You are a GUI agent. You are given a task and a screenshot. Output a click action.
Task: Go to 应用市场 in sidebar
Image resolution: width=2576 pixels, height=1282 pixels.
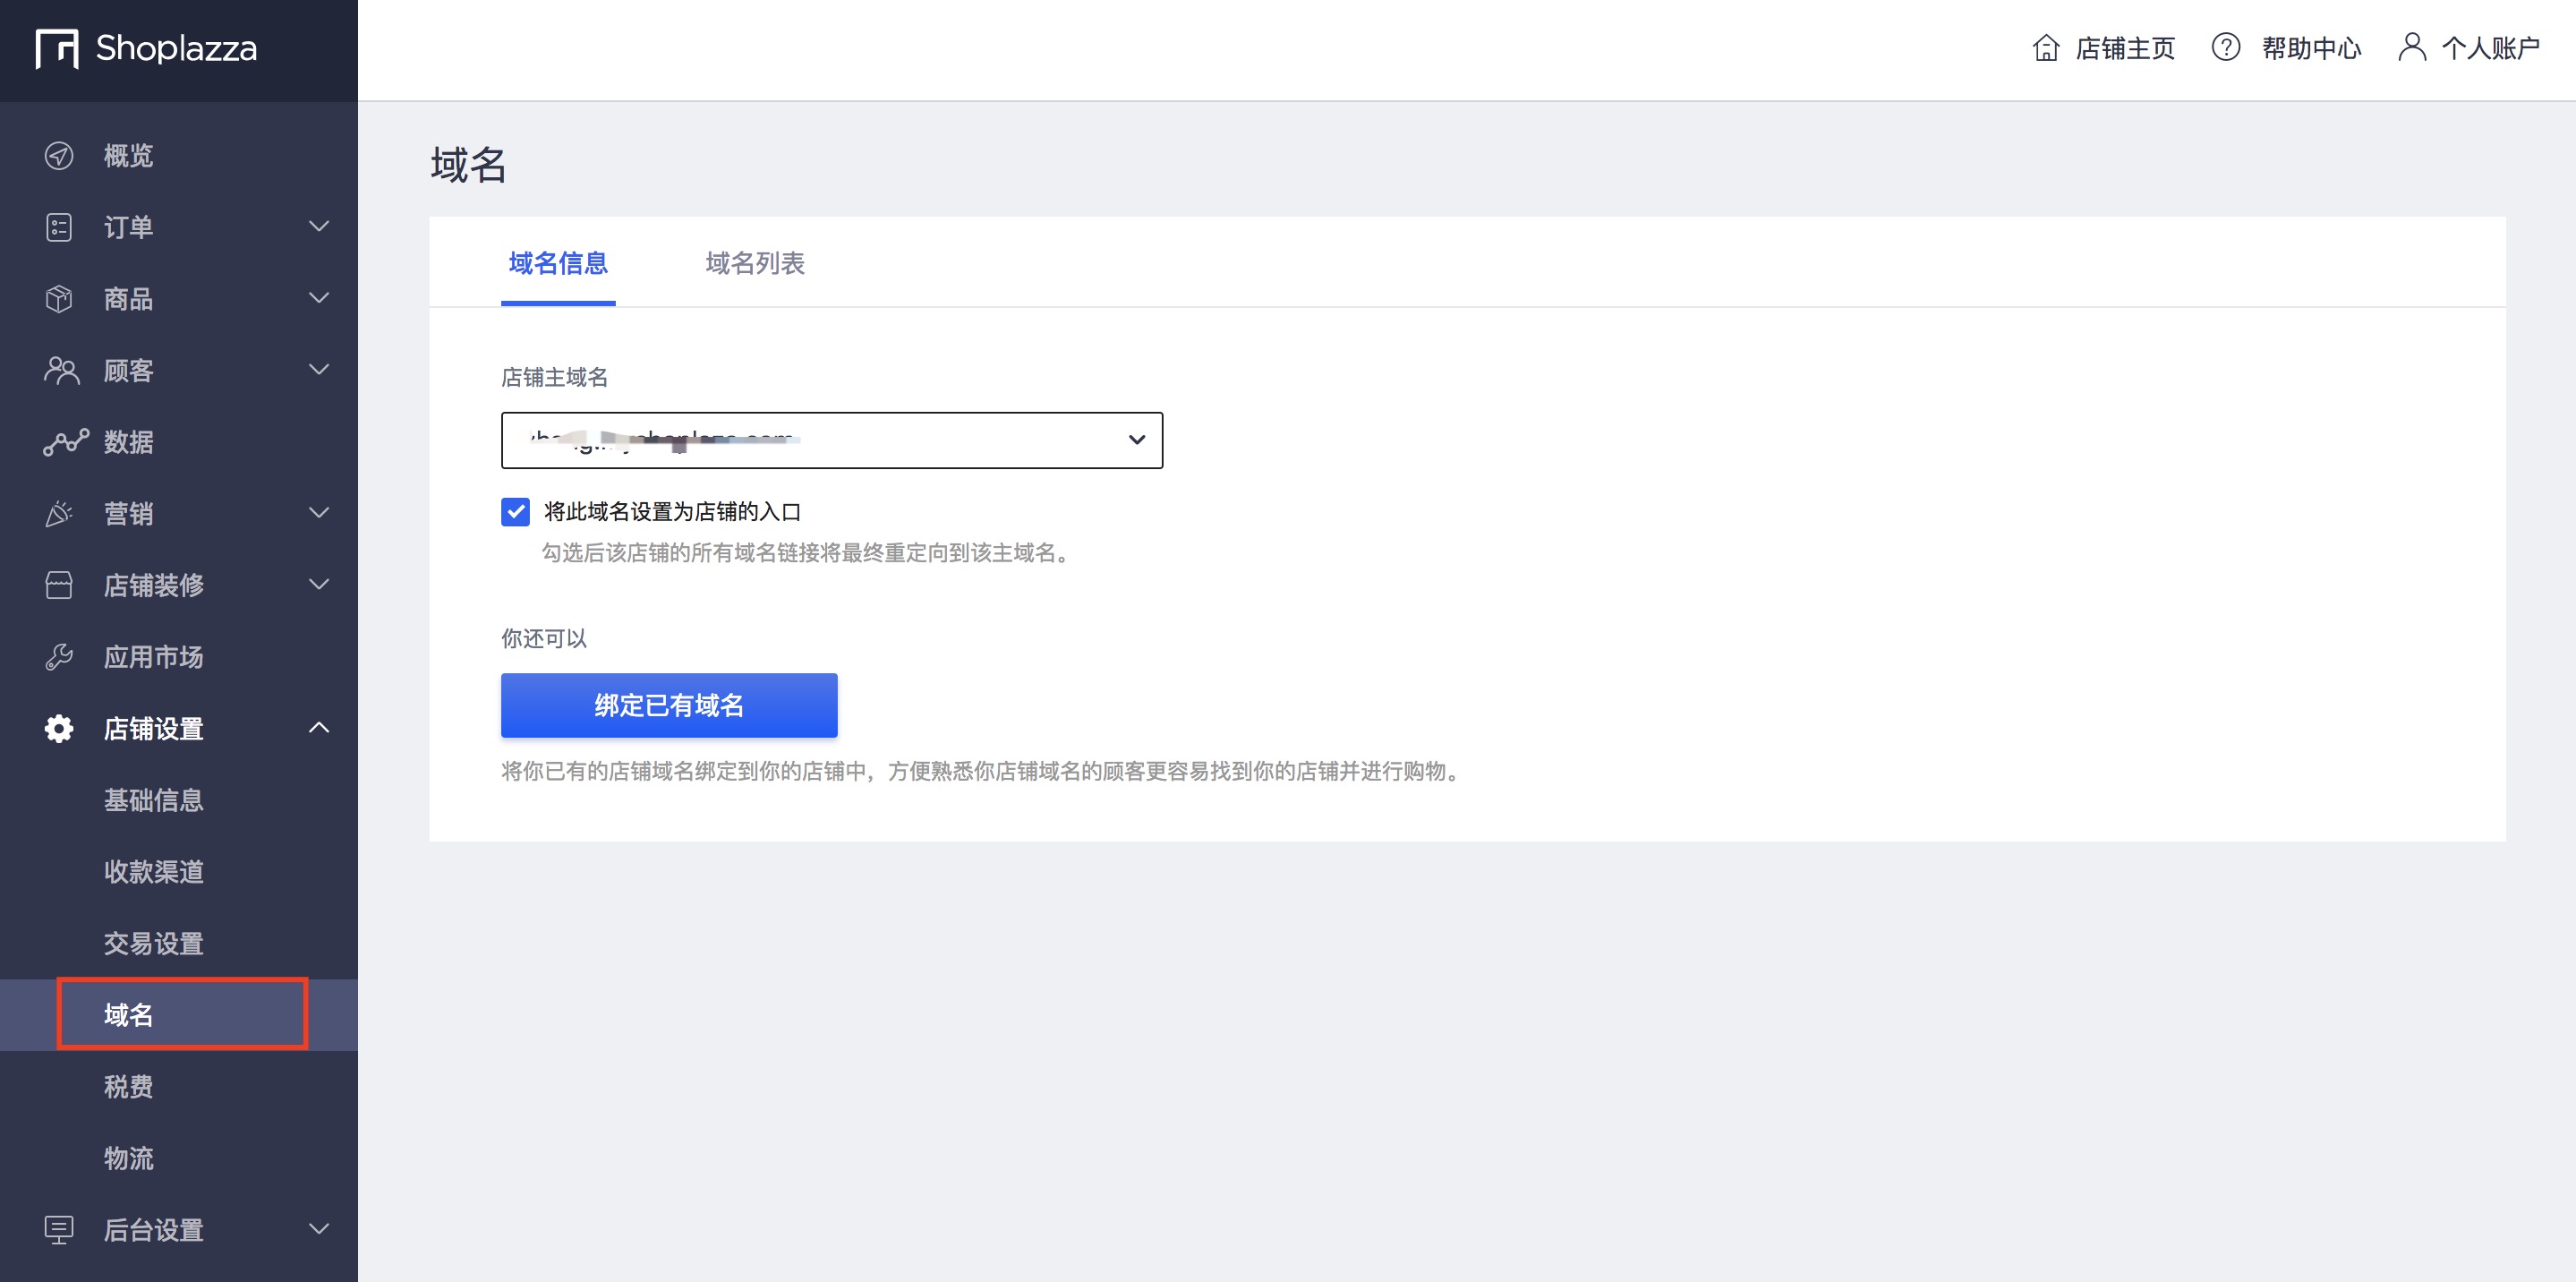pos(154,657)
